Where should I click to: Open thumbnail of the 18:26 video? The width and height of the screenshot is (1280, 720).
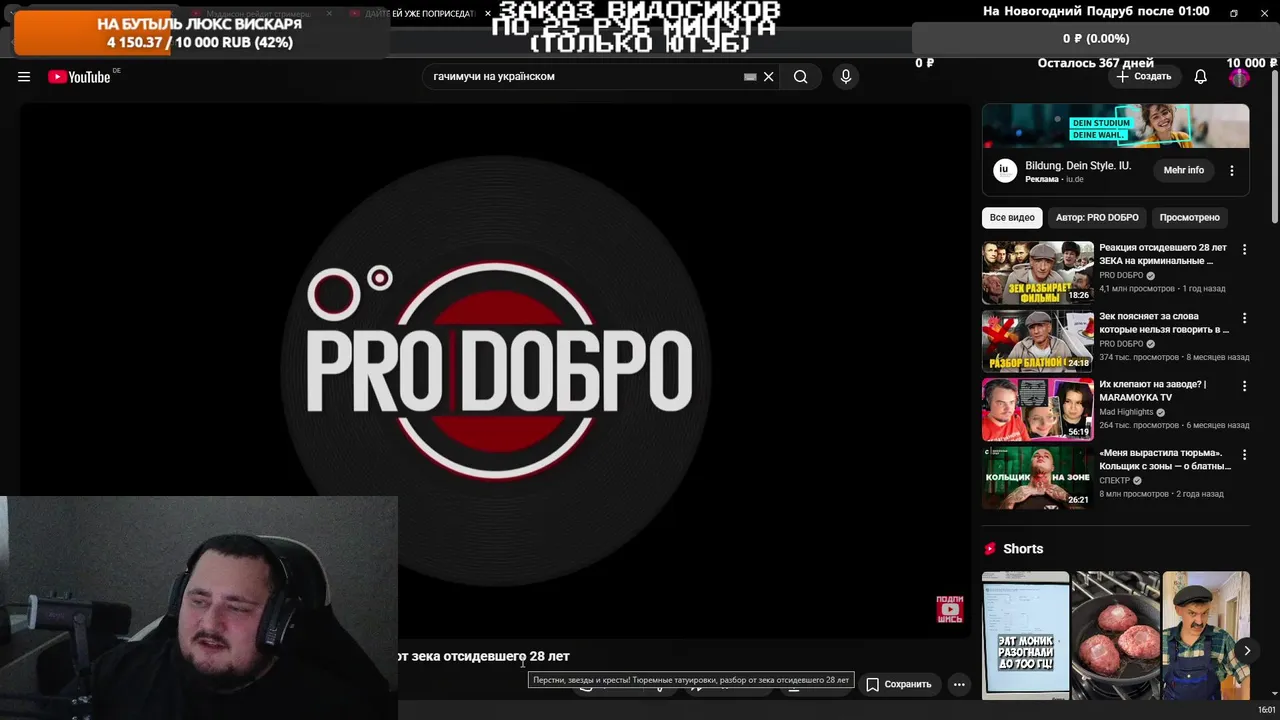tap(1037, 273)
